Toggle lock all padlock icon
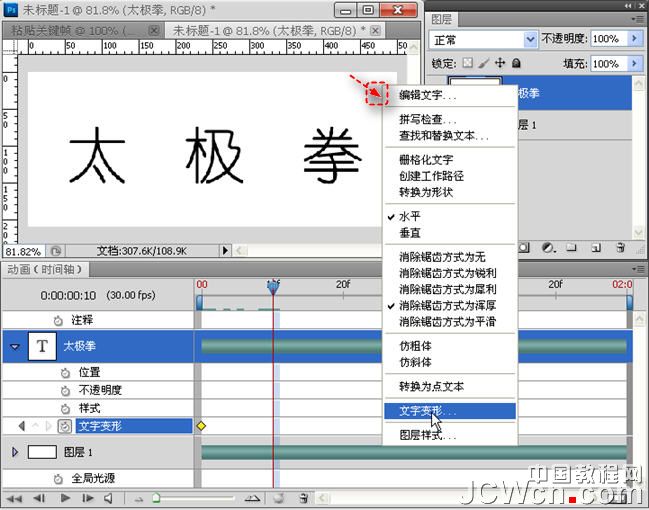 (516, 63)
